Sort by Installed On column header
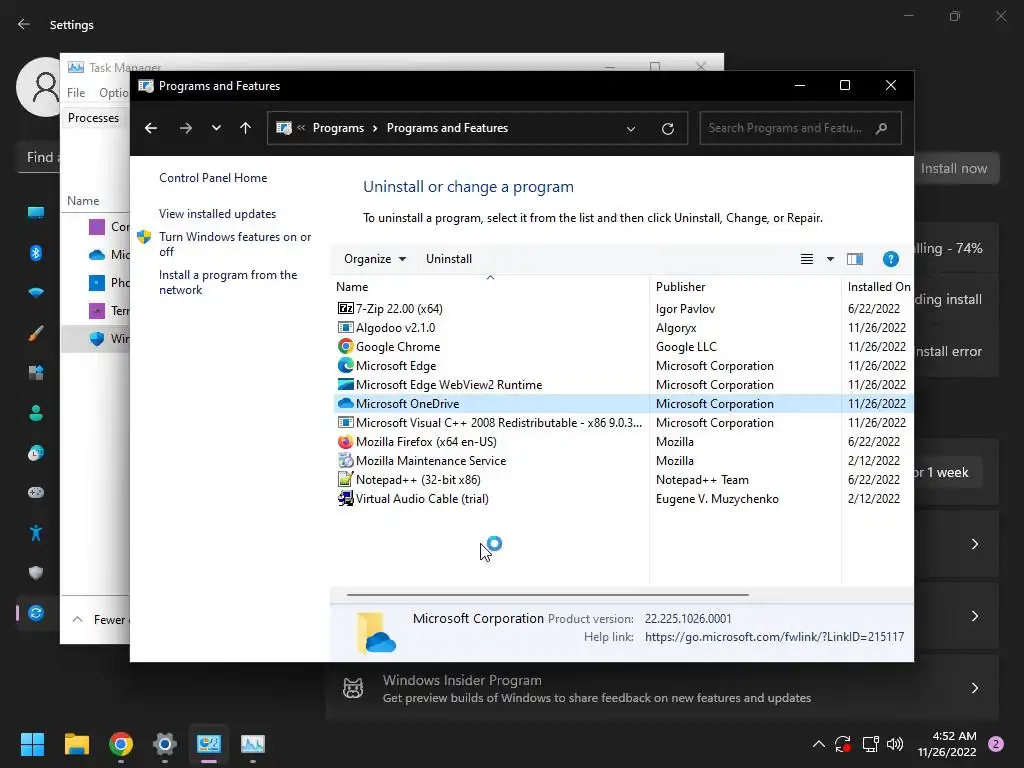1024x768 pixels. (878, 287)
